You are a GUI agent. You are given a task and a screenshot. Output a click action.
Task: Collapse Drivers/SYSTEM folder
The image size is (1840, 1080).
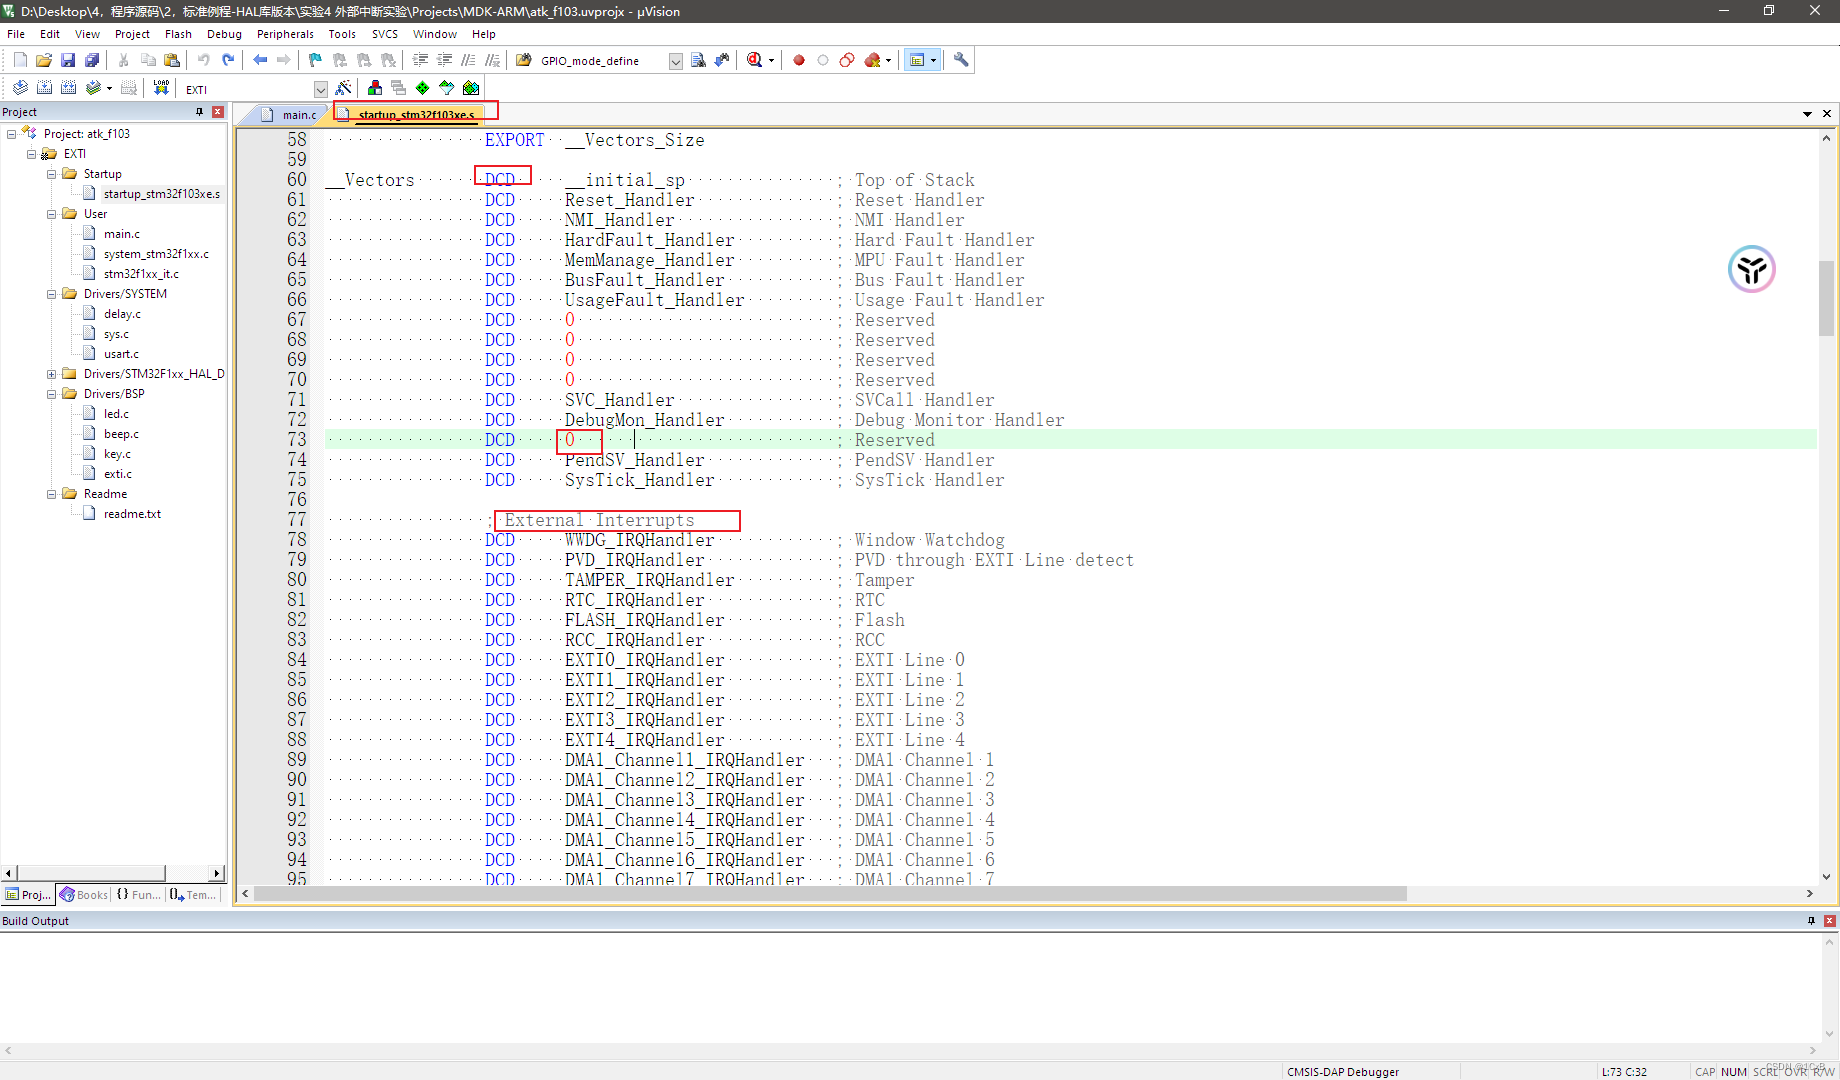click(52, 294)
